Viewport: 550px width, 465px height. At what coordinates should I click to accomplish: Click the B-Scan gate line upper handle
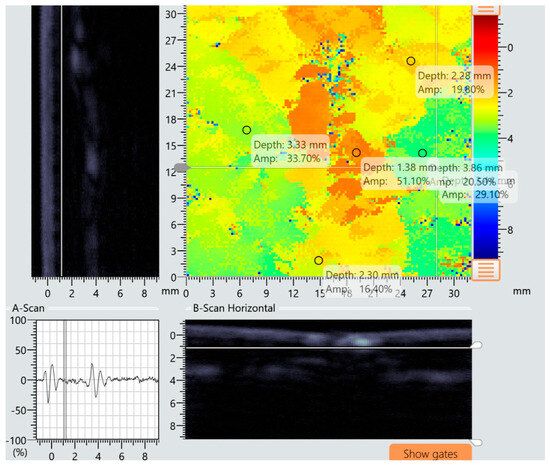click(x=477, y=345)
